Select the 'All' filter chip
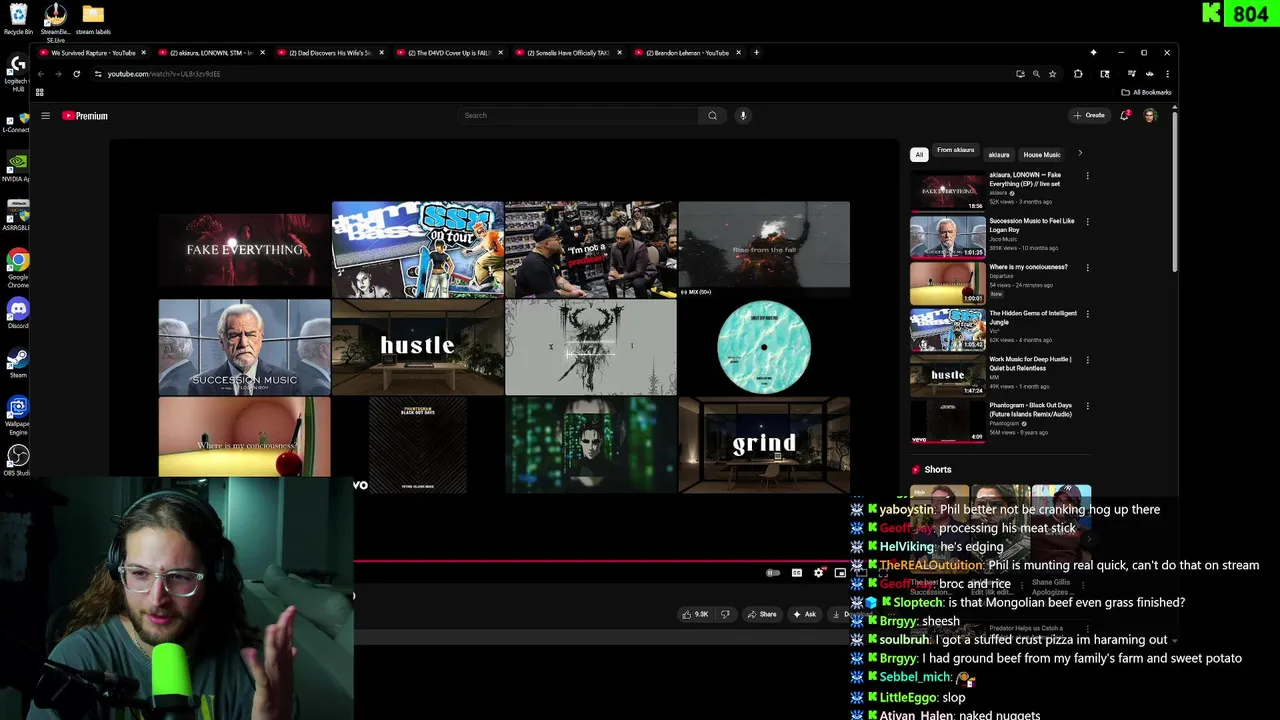 pyautogui.click(x=919, y=154)
